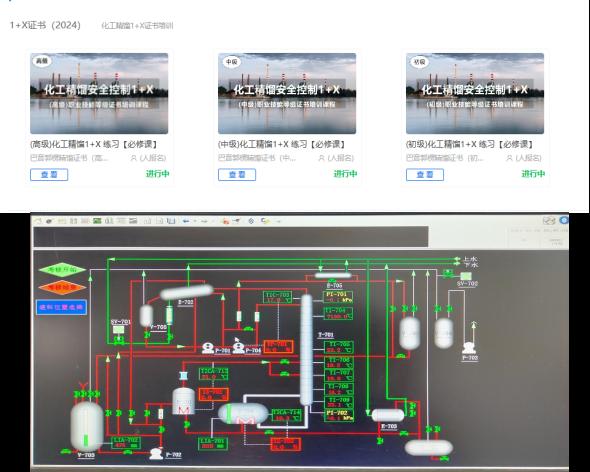Click the (中级)化工精馏1+X 练习 title
Image resolution: width=590 pixels, height=472 pixels.
click(x=281, y=144)
